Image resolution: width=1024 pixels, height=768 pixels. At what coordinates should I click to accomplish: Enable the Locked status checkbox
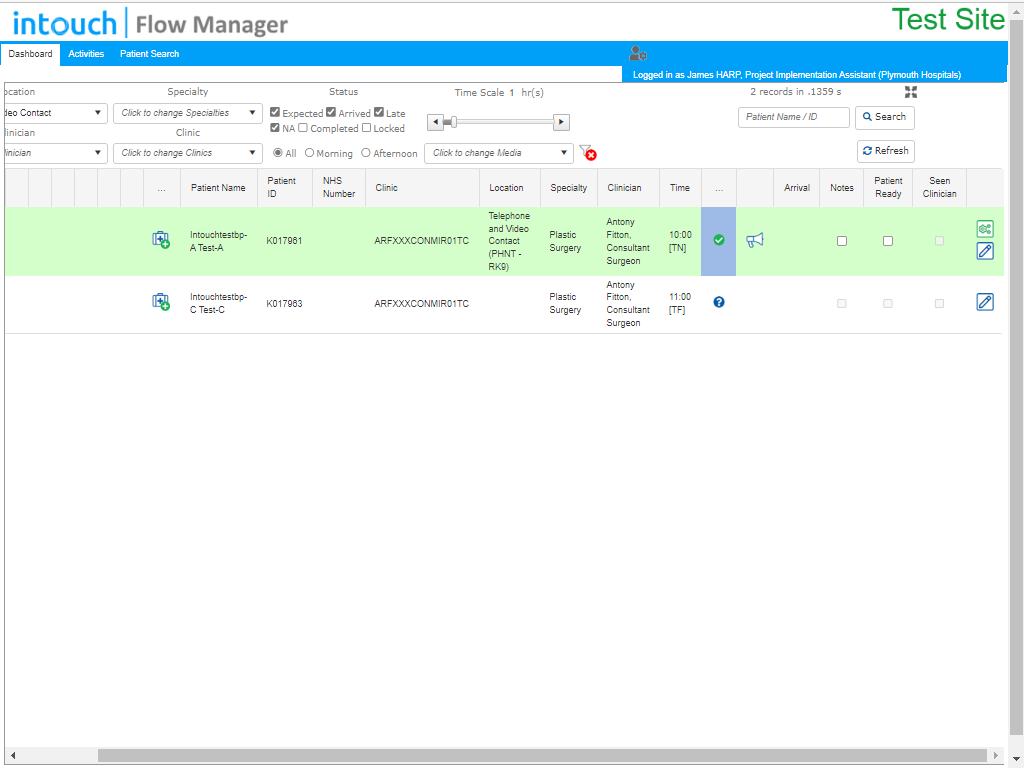(366, 128)
